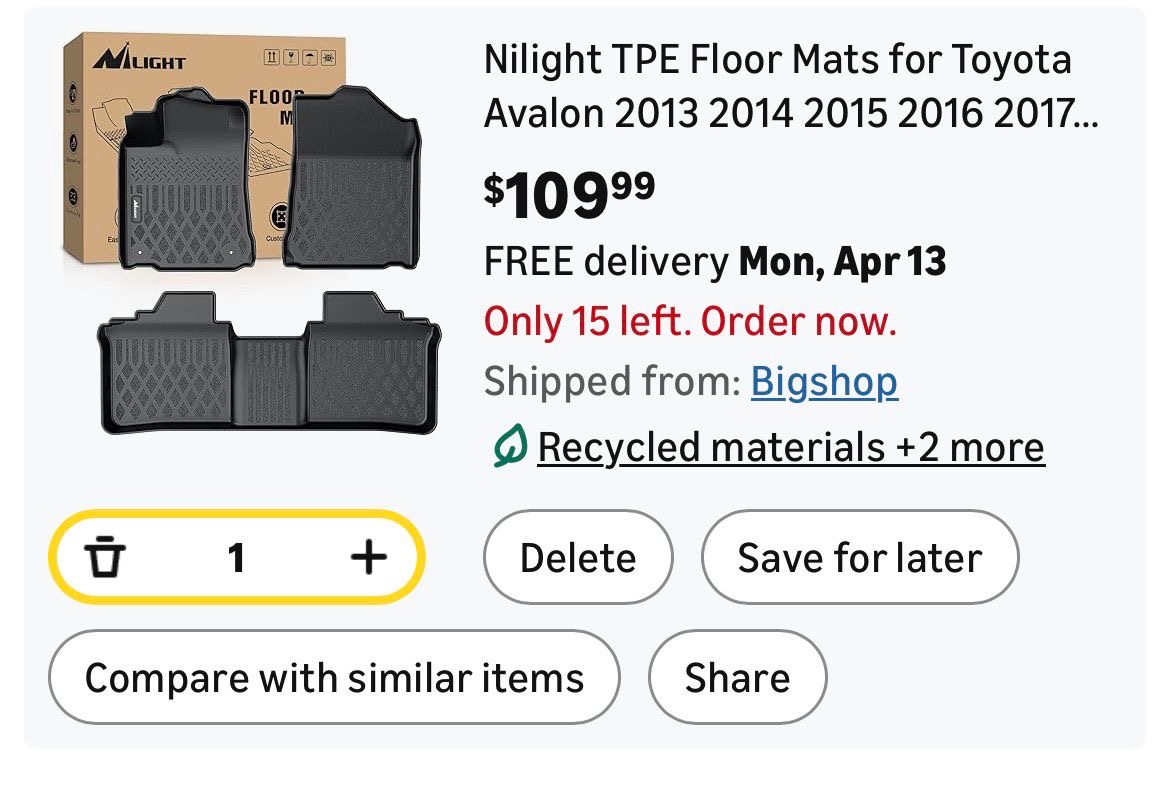The height and width of the screenshot is (788, 1170).
Task: Click the Only 15 left warning text
Action: click(690, 321)
